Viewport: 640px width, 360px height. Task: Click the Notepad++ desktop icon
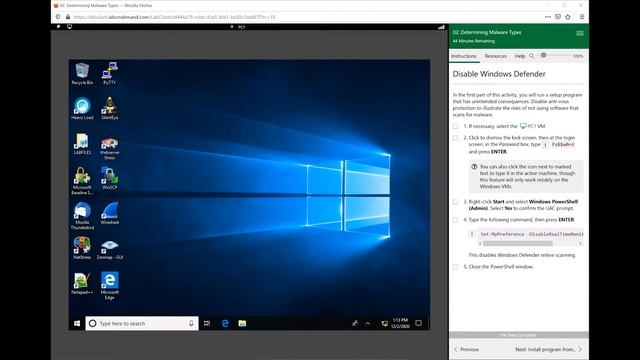[82, 284]
